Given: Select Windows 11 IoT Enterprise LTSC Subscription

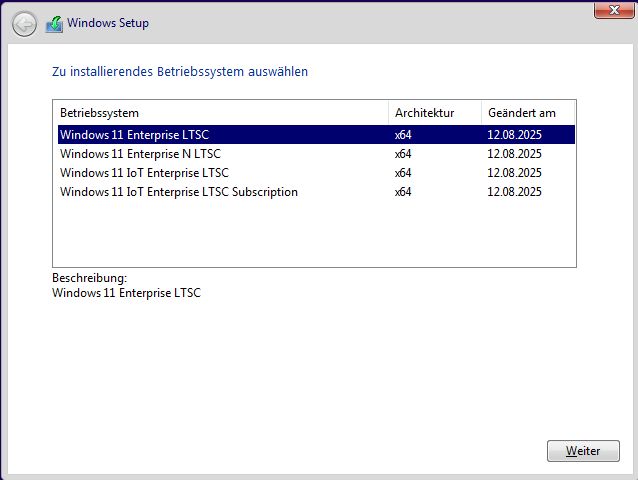Looking at the screenshot, I should [316, 192].
